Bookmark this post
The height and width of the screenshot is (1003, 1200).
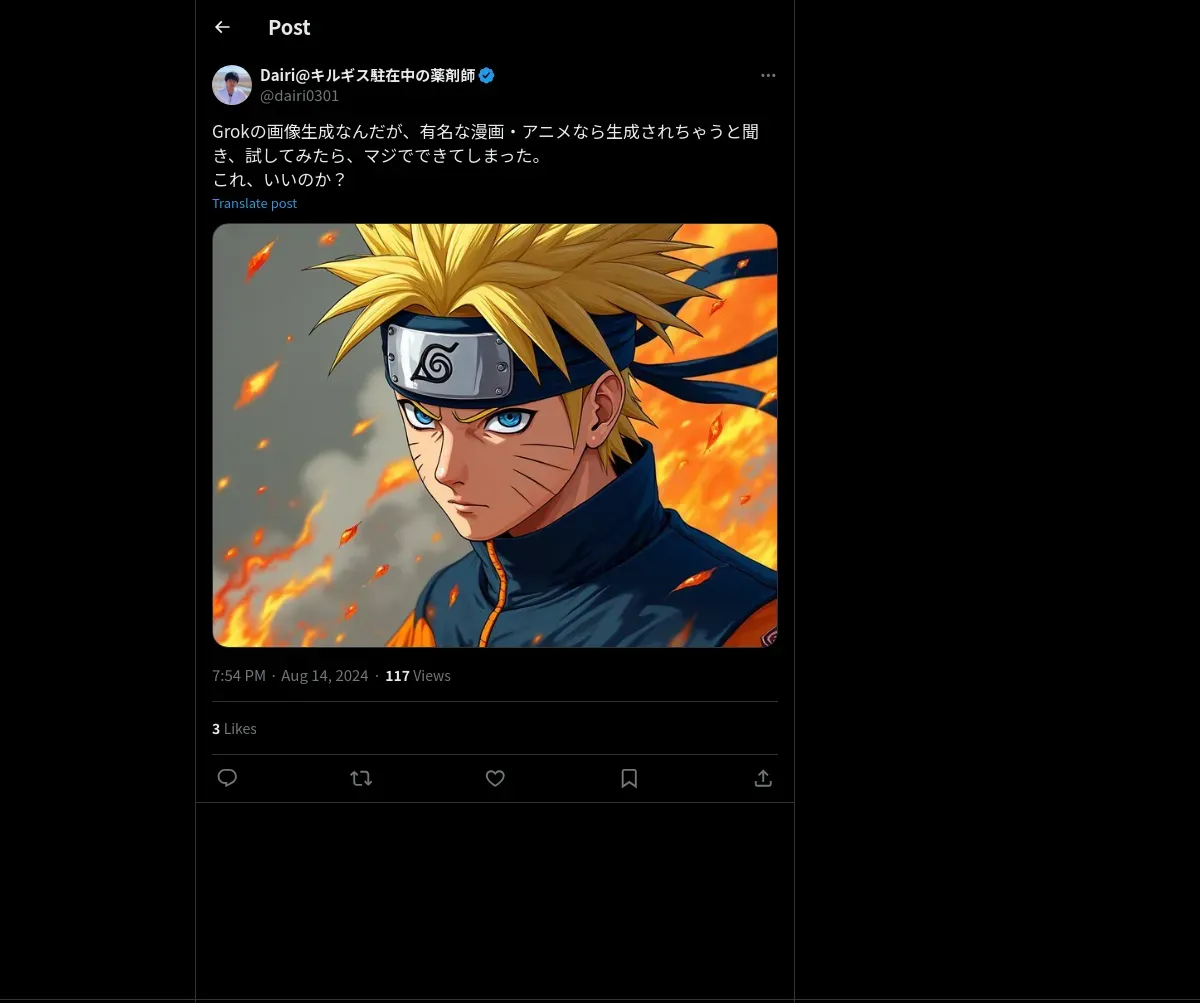pos(629,778)
